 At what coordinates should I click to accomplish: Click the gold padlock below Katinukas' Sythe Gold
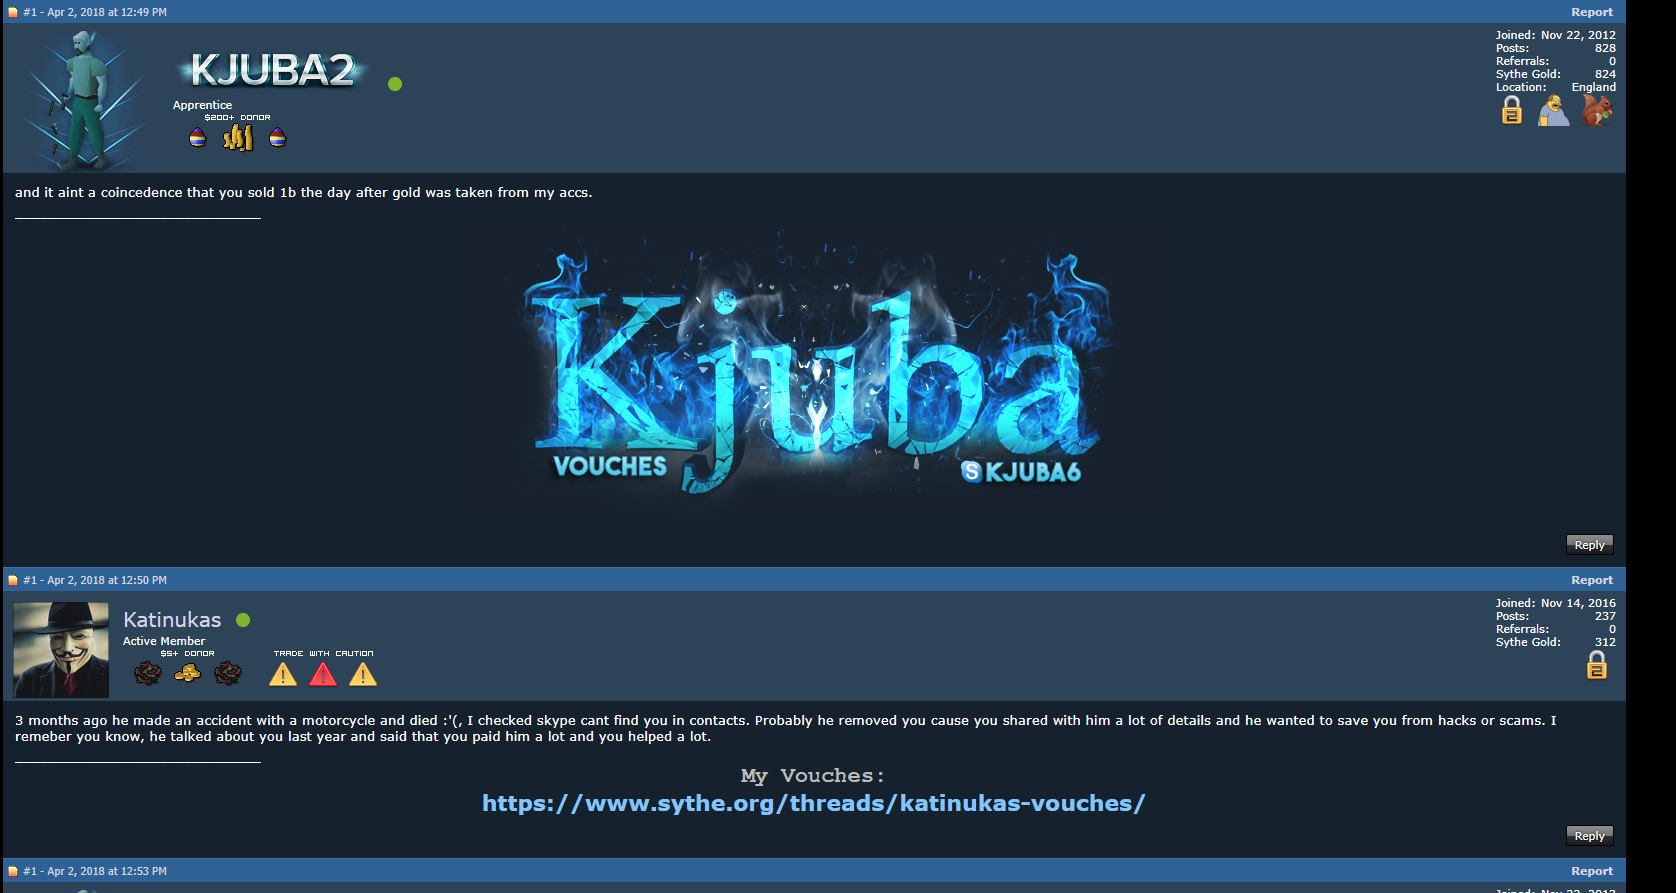[x=1597, y=665]
